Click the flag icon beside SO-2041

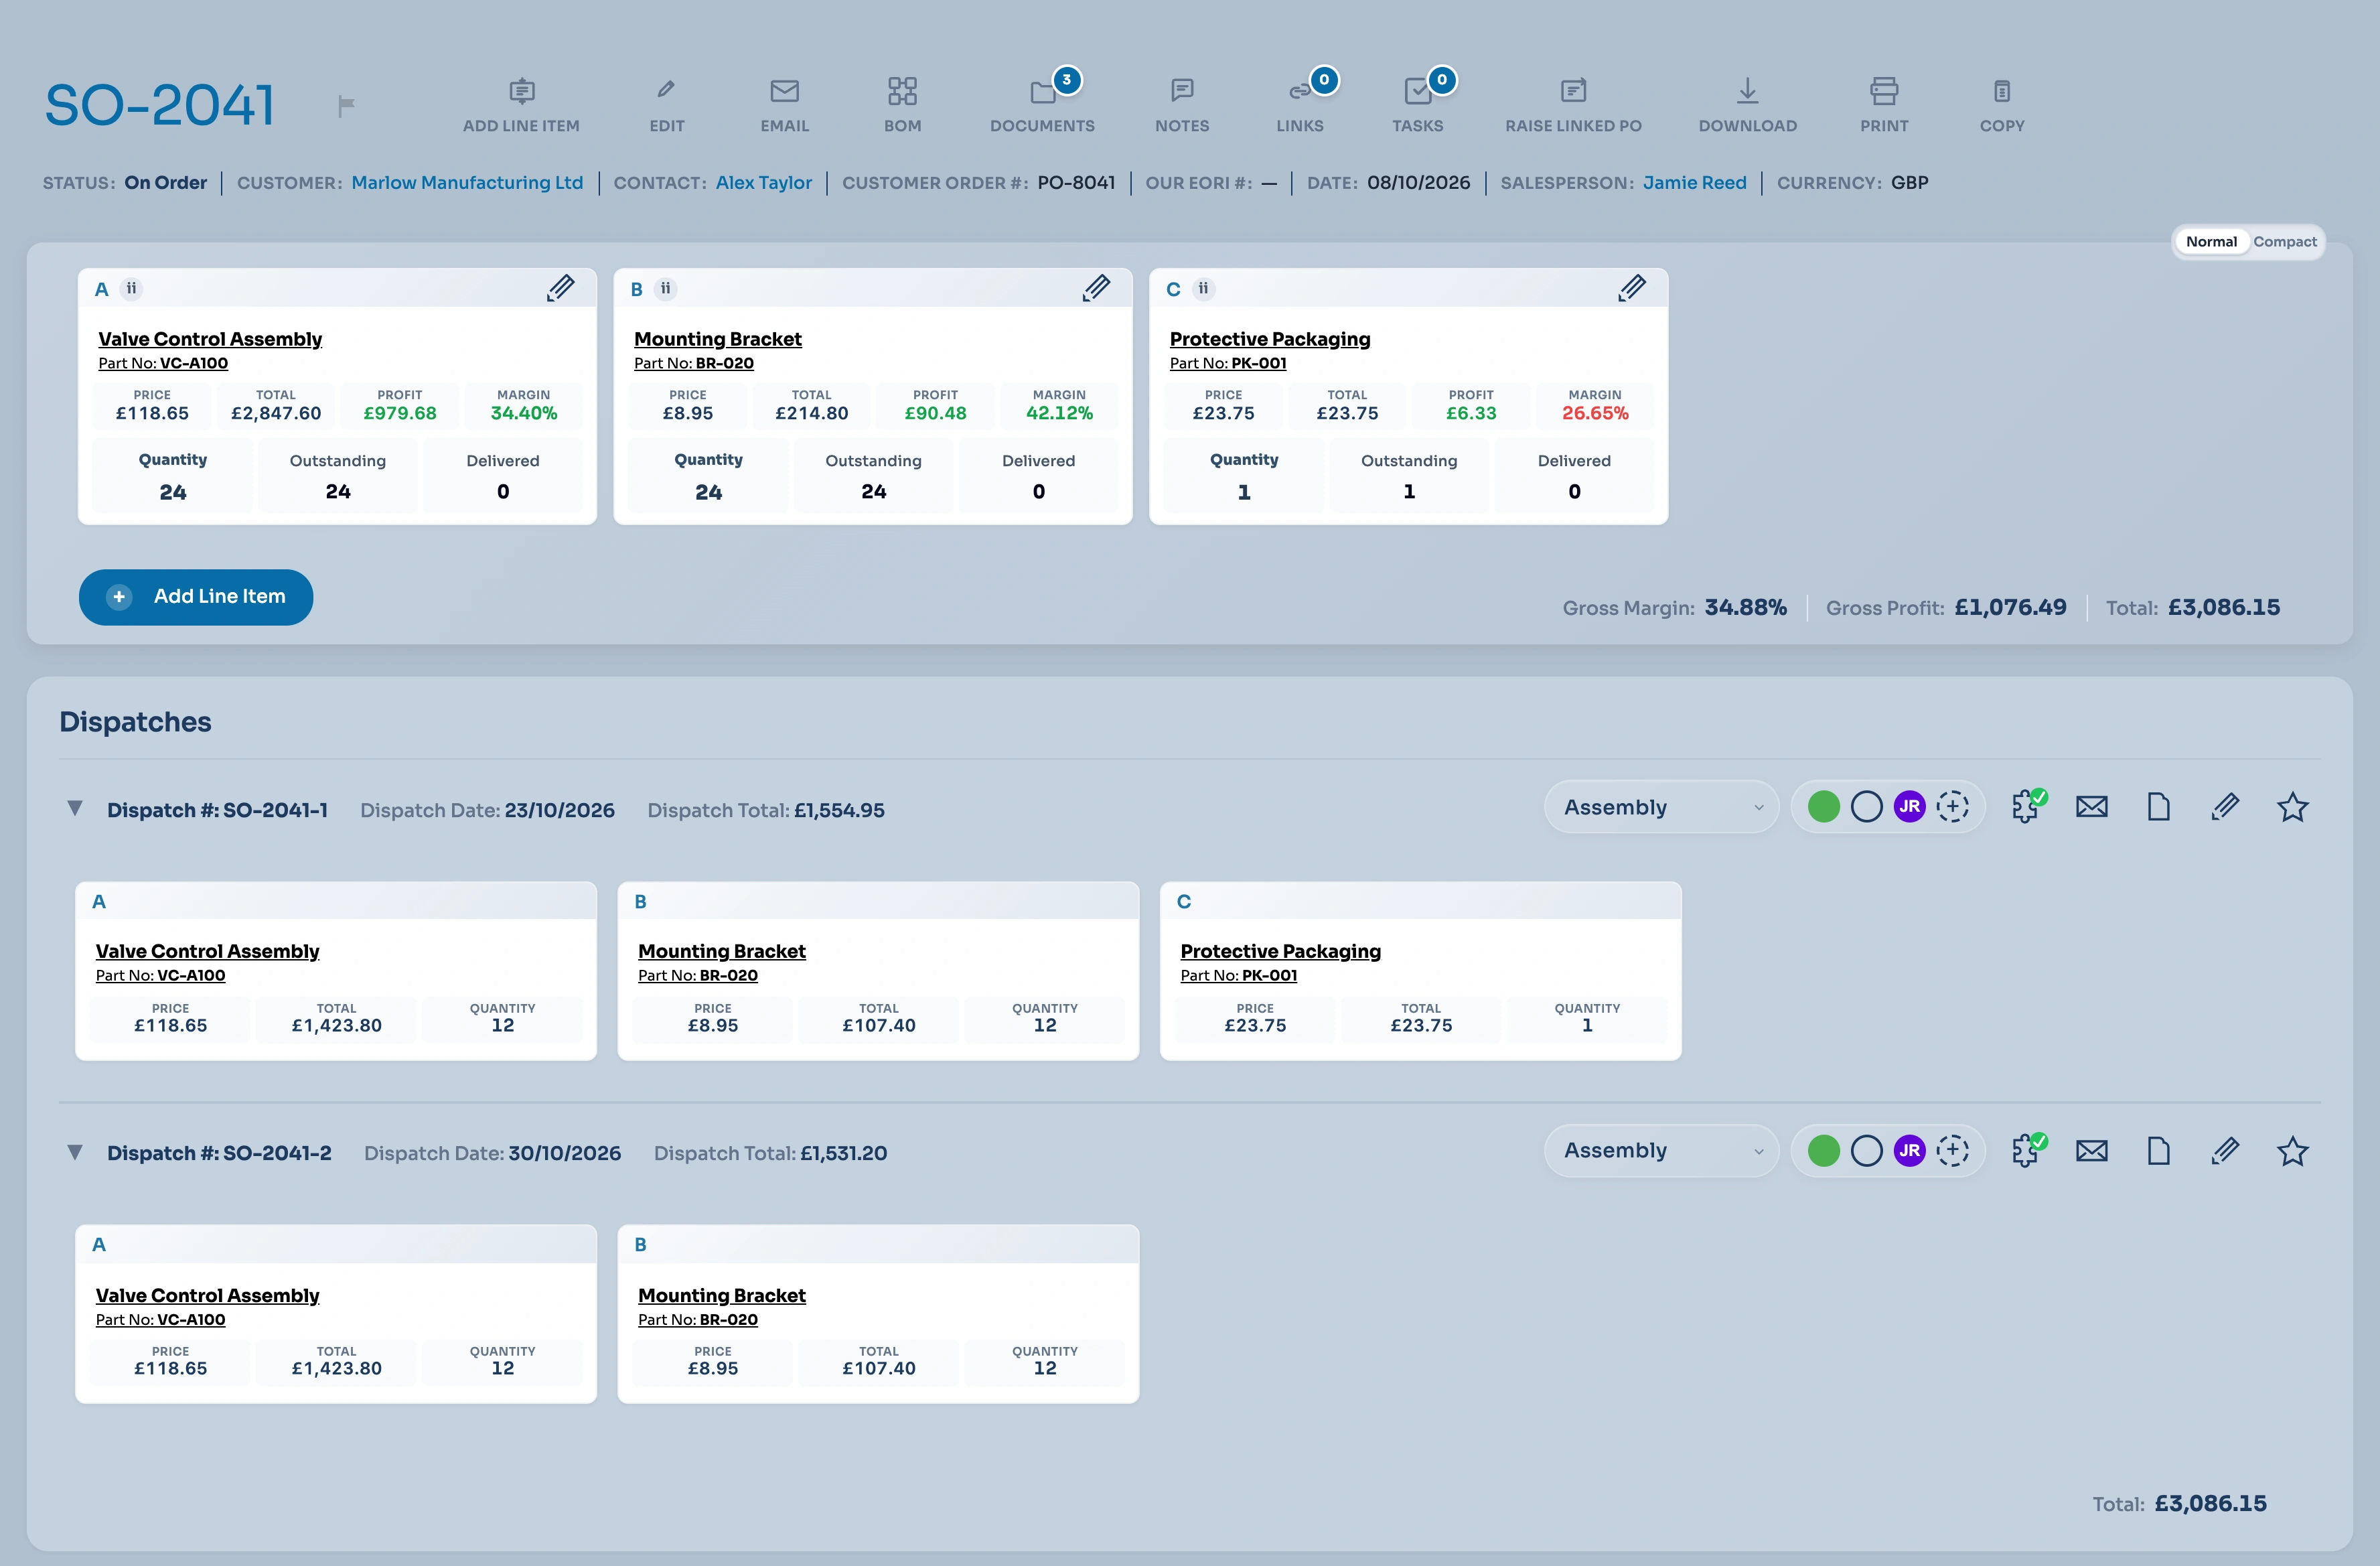click(346, 105)
